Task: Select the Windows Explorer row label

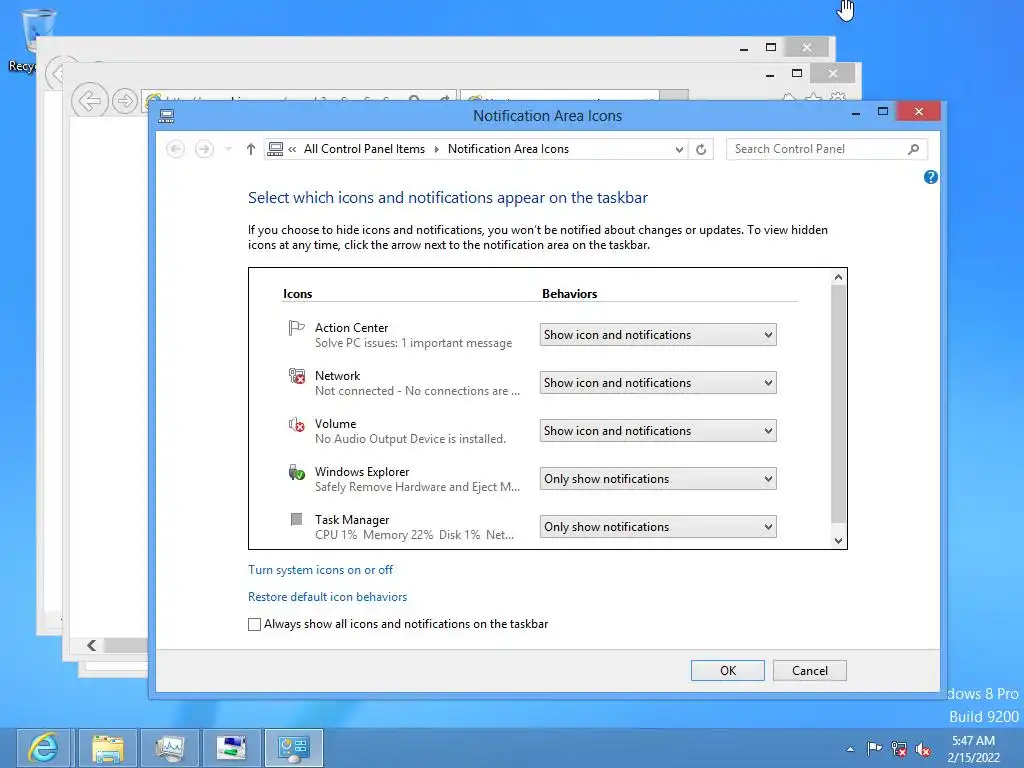Action: 362,472
